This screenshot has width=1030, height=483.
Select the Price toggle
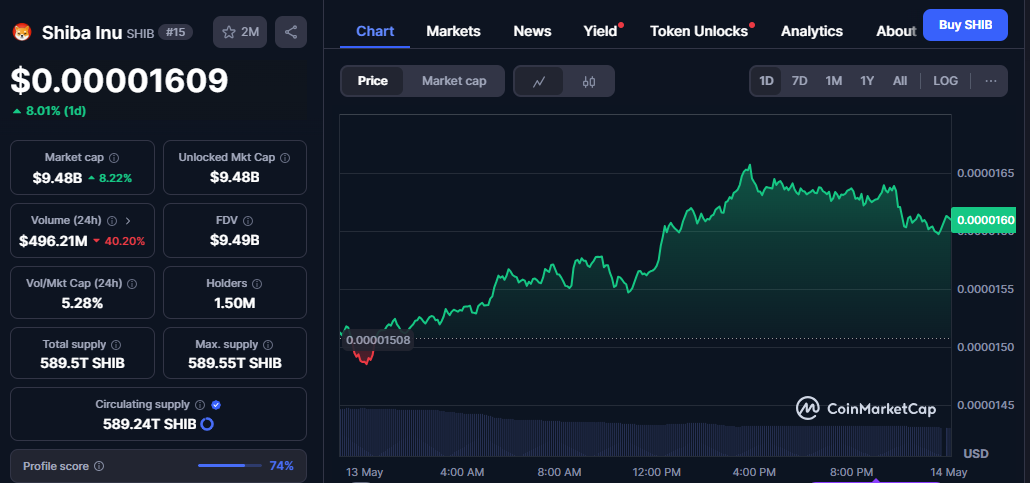372,81
